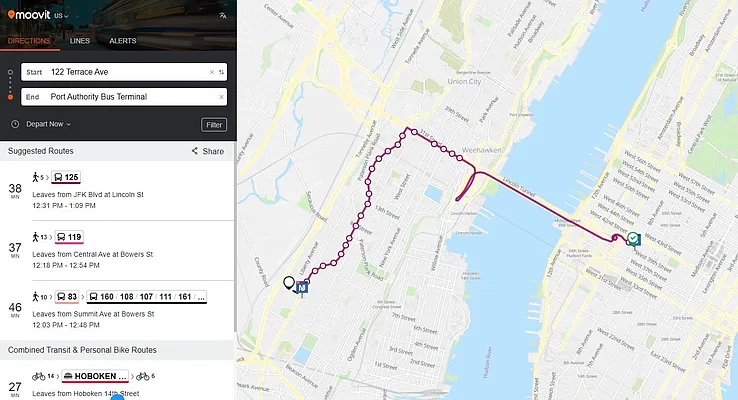Viewport: 738px width, 400px height.
Task: Switch to the Lines tab
Action: [80, 41]
